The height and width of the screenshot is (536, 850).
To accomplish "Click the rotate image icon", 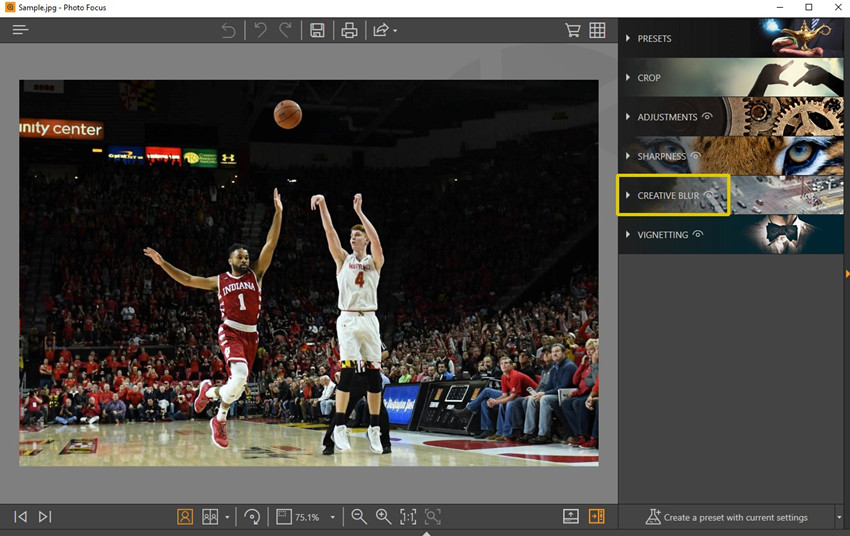I will pos(252,516).
